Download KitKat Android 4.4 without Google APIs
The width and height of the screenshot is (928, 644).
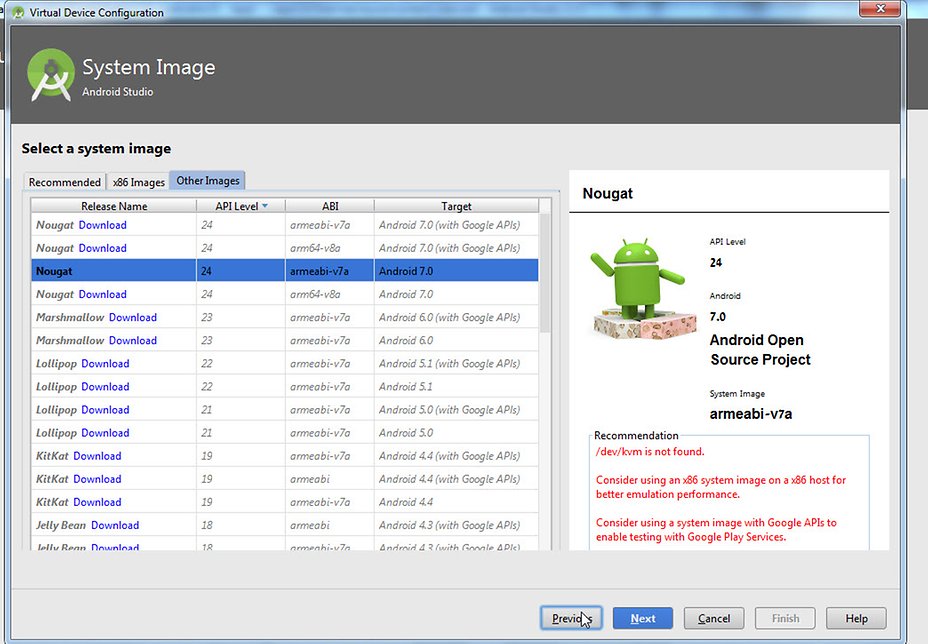click(x=97, y=502)
